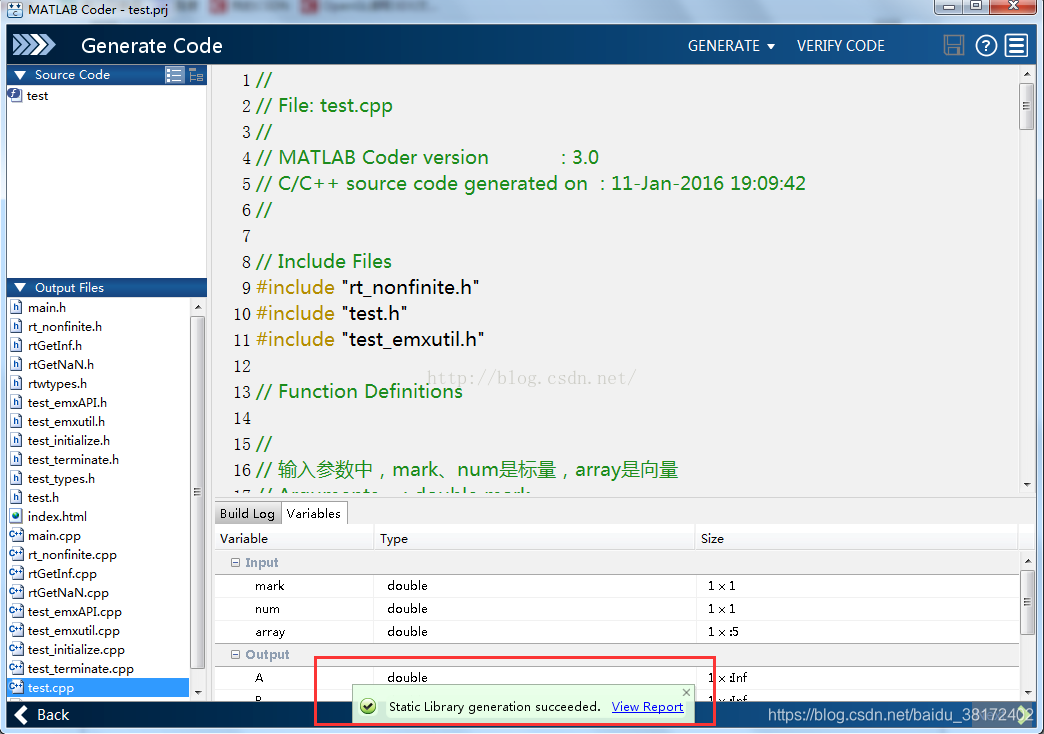Viewport: 1044px width, 734px height.
Task: Switch Source Code panel to tree view
Action: click(x=196, y=75)
